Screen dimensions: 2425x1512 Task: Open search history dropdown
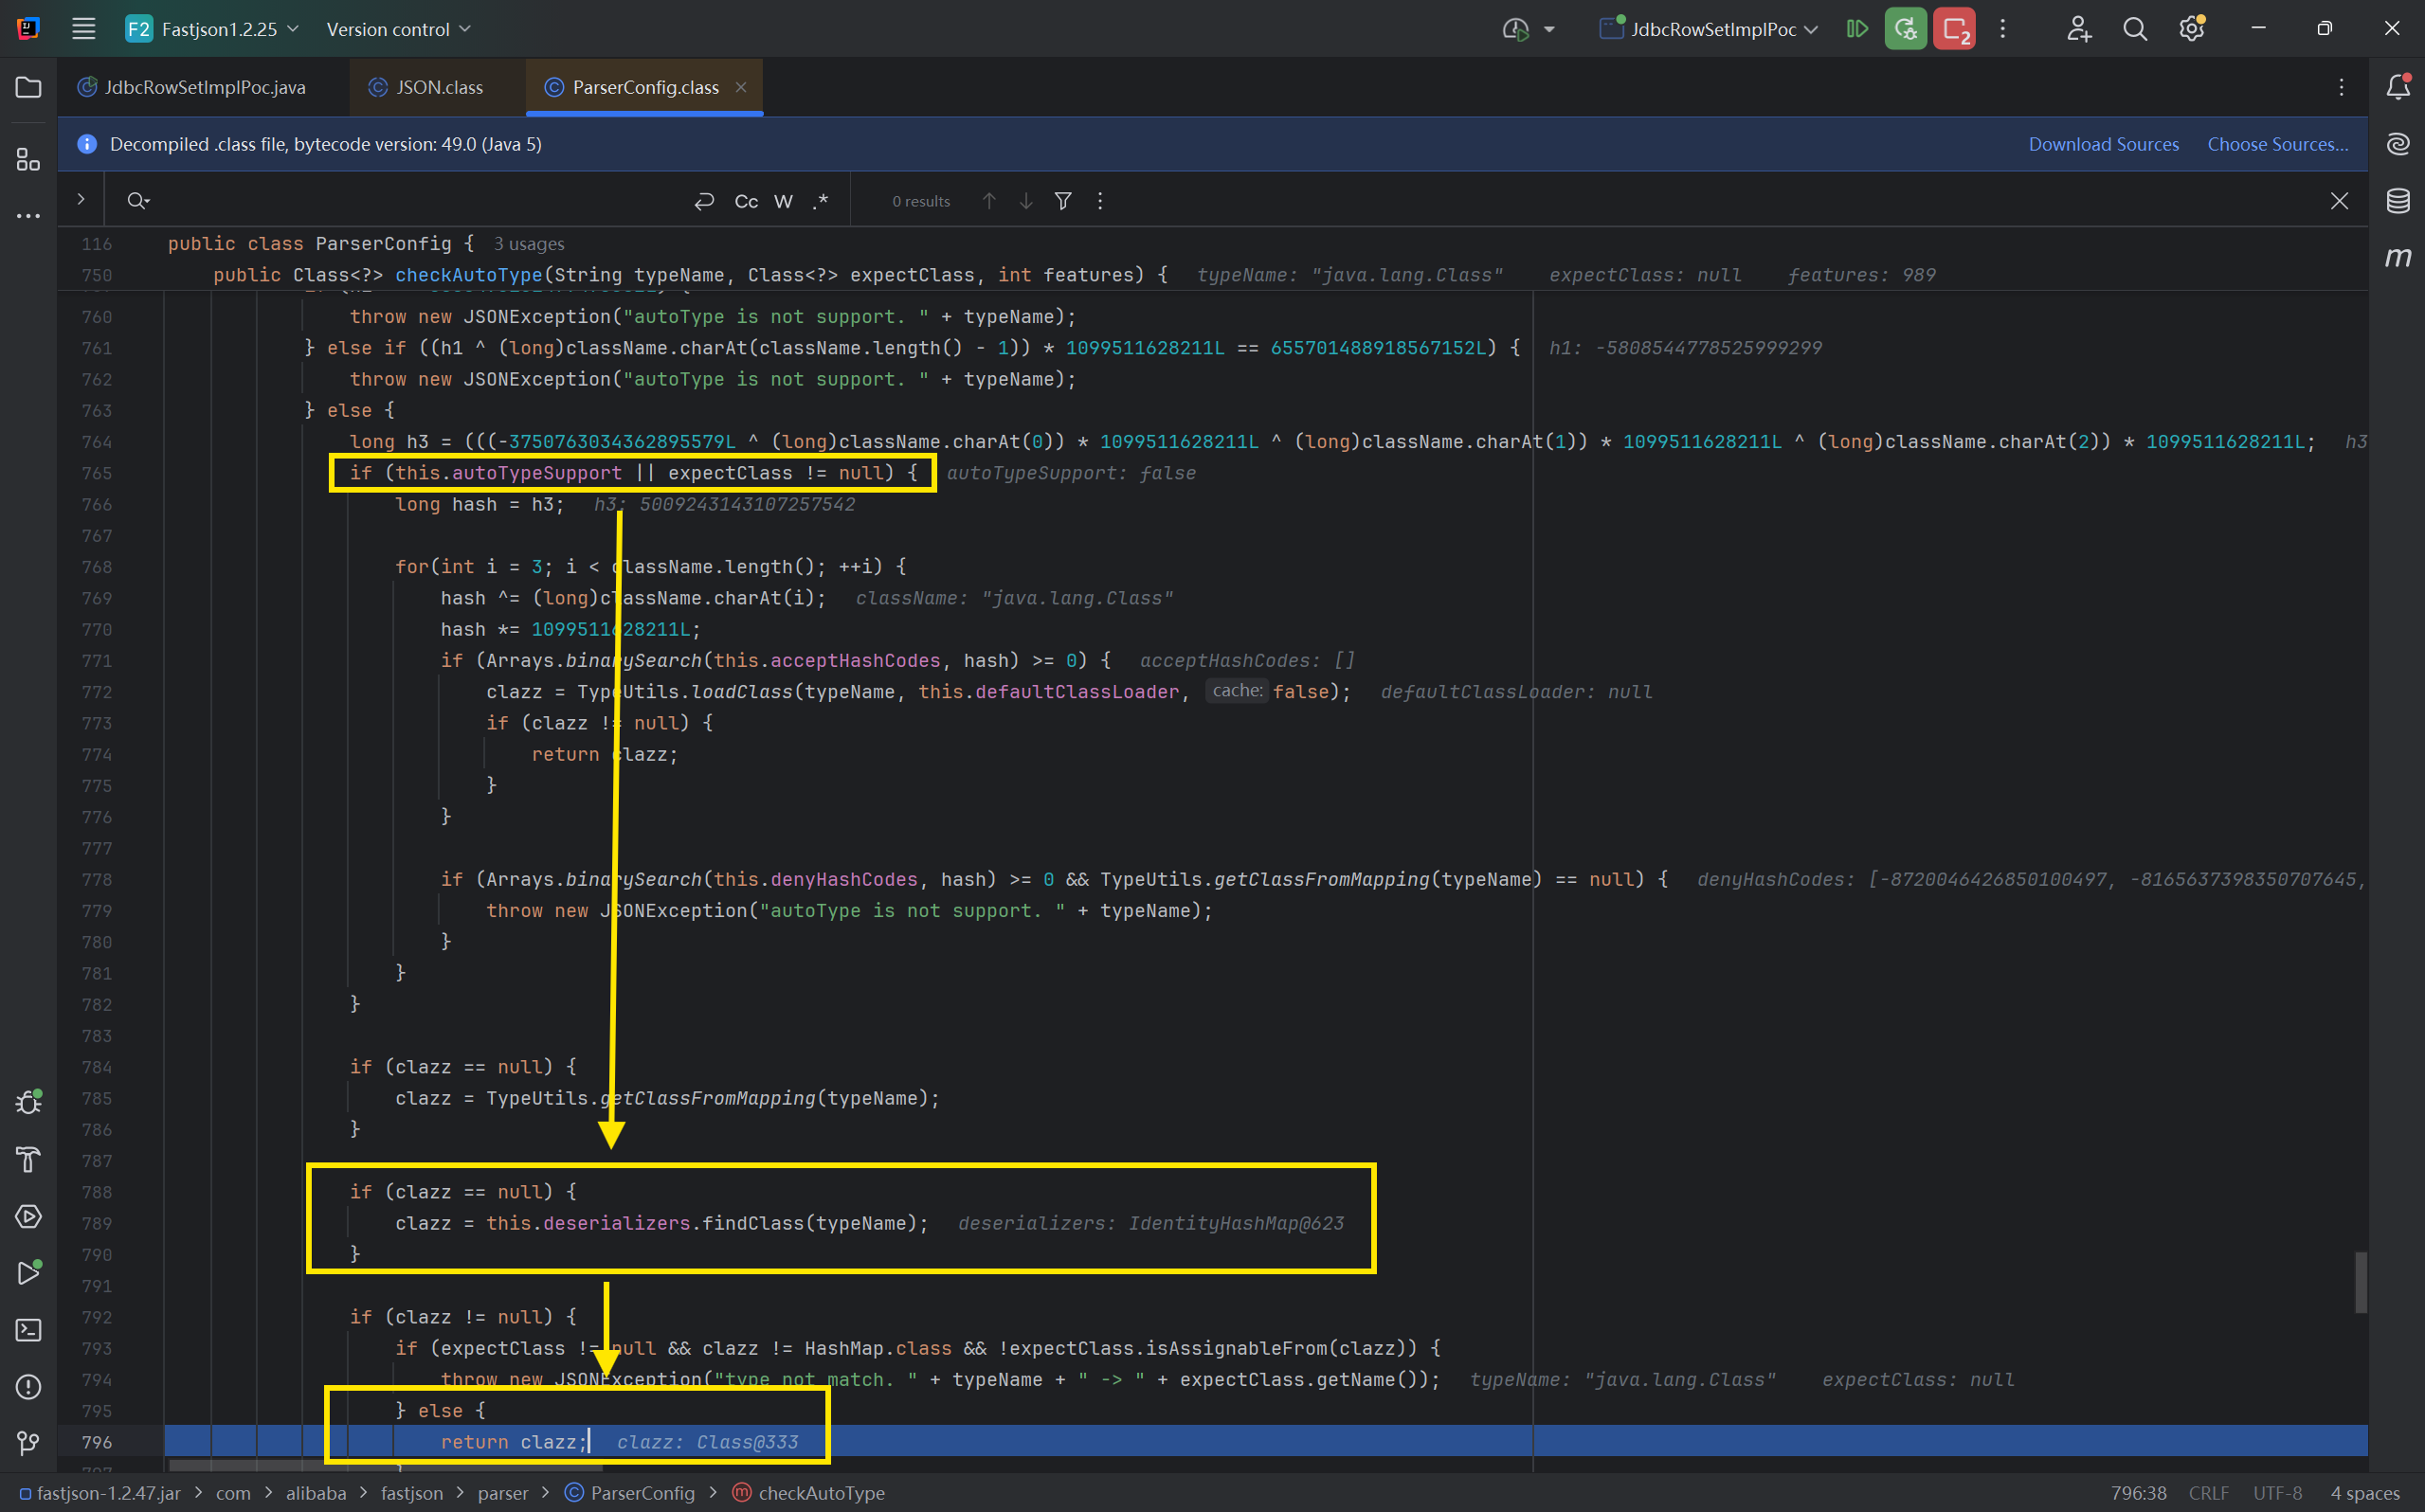point(138,201)
